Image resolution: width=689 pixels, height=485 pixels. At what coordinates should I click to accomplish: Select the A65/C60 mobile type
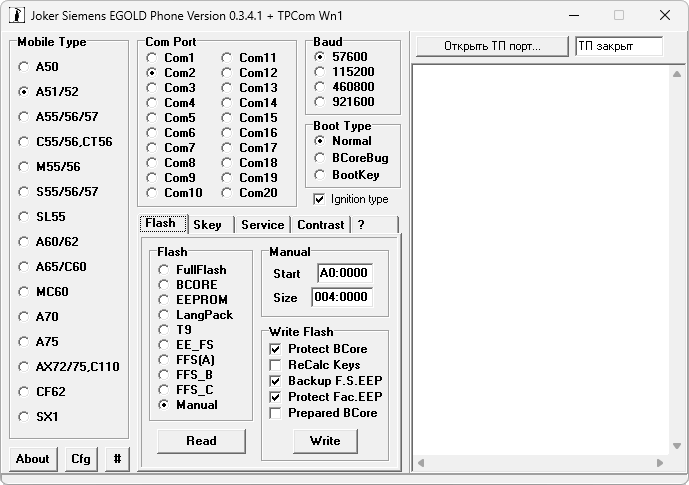[52, 267]
